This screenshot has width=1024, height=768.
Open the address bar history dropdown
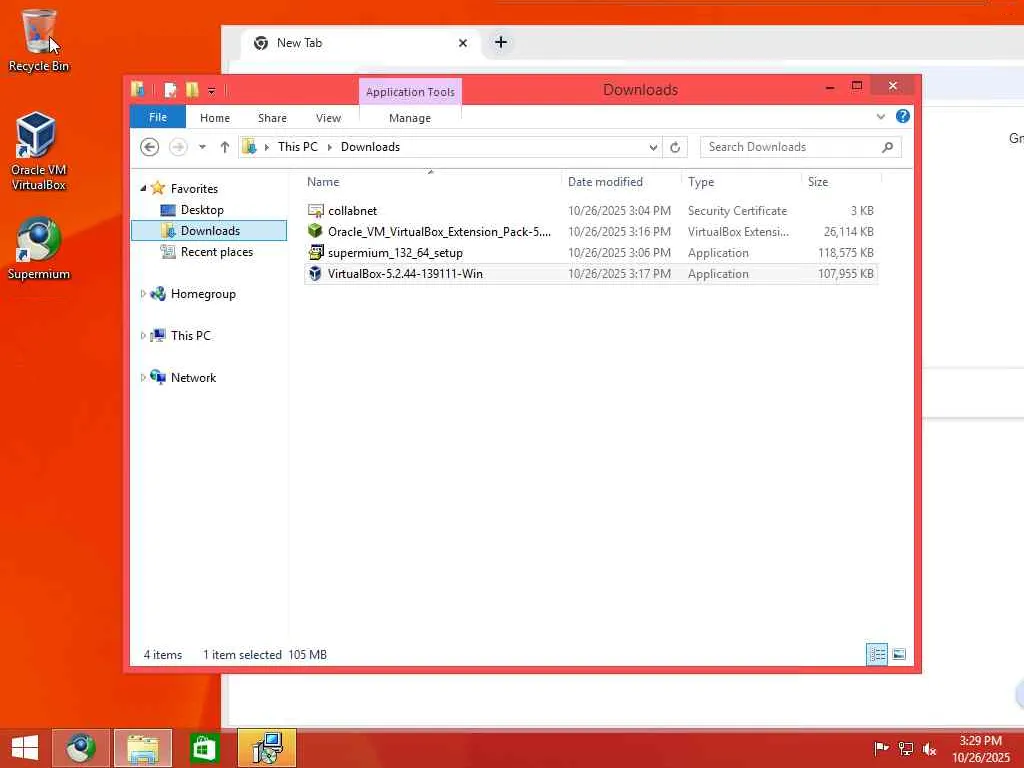653,148
